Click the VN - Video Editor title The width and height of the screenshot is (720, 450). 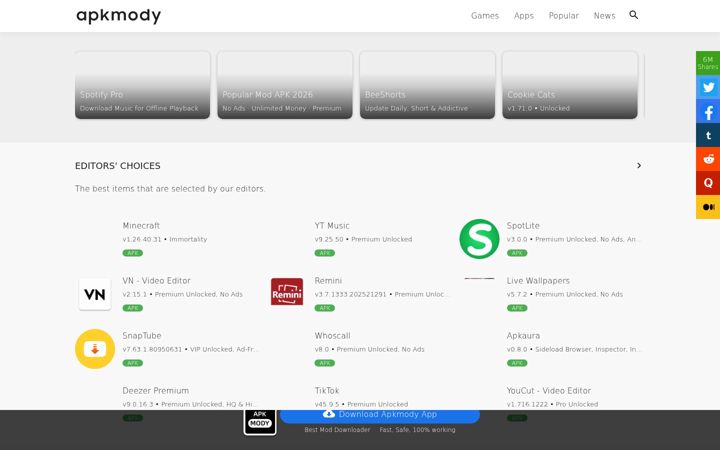click(x=156, y=281)
